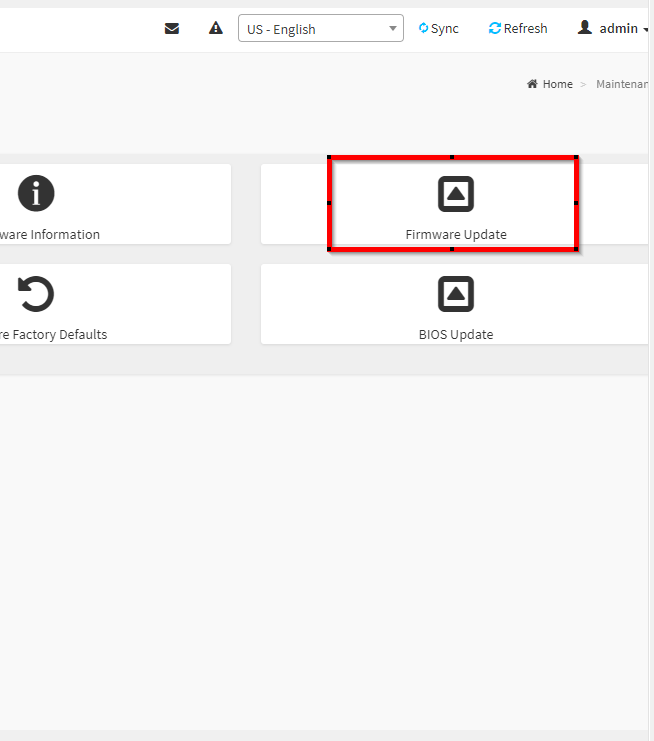This screenshot has height=741, width=654.
Task: Click the arrow on the language selector
Action: pyautogui.click(x=393, y=29)
